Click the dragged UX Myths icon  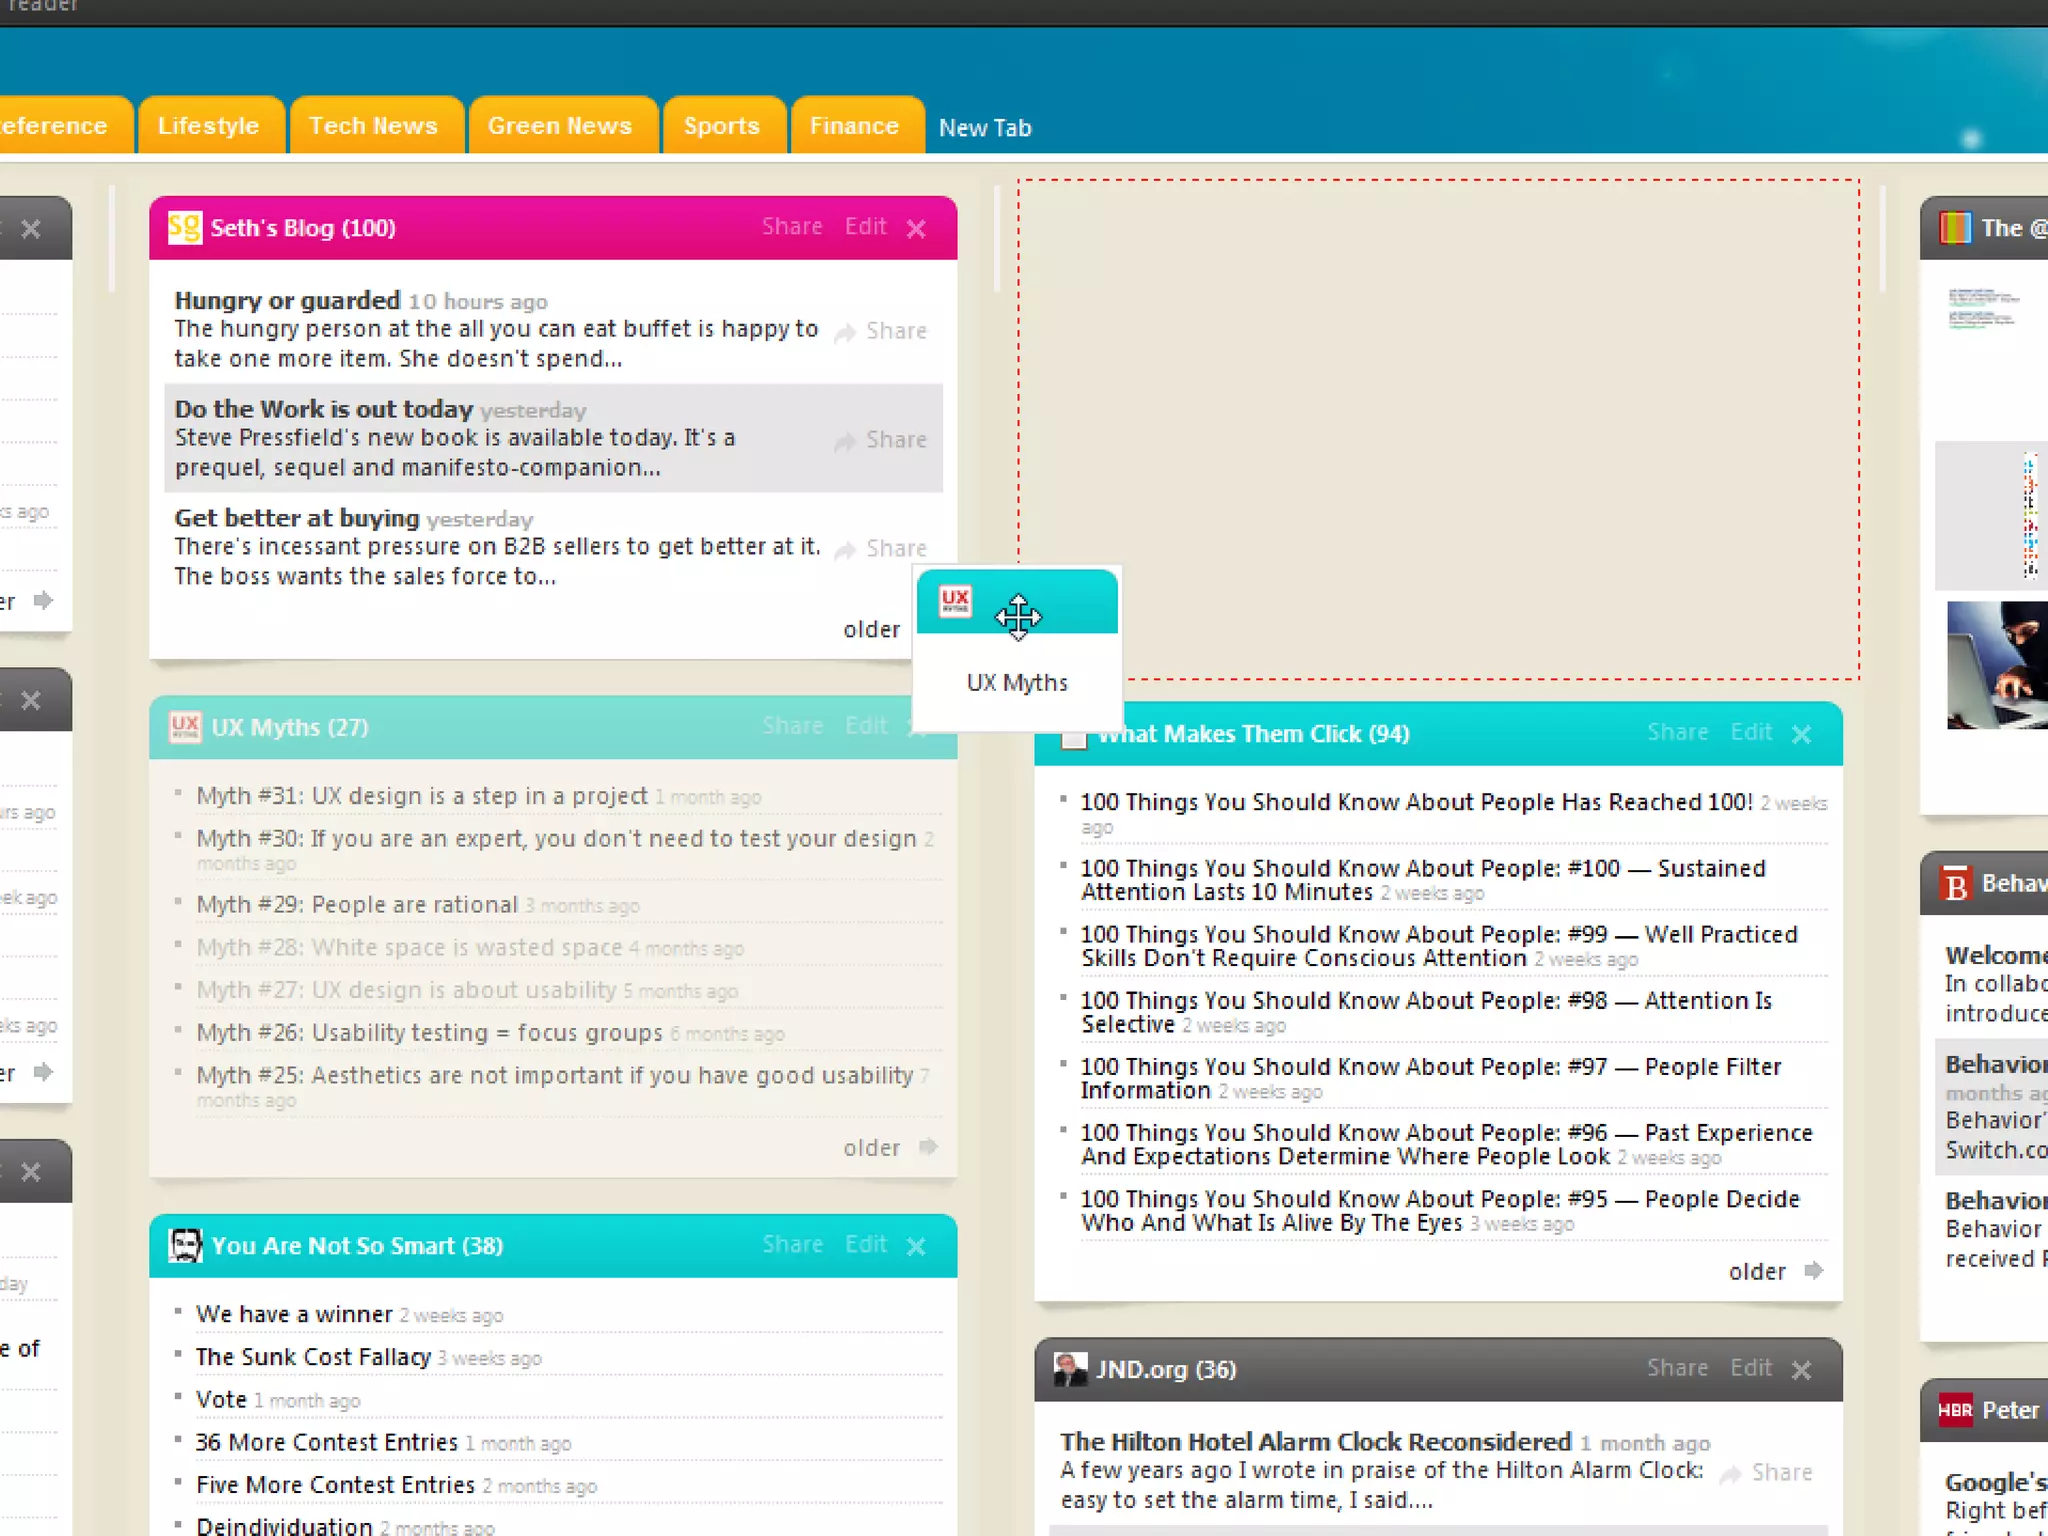click(955, 601)
